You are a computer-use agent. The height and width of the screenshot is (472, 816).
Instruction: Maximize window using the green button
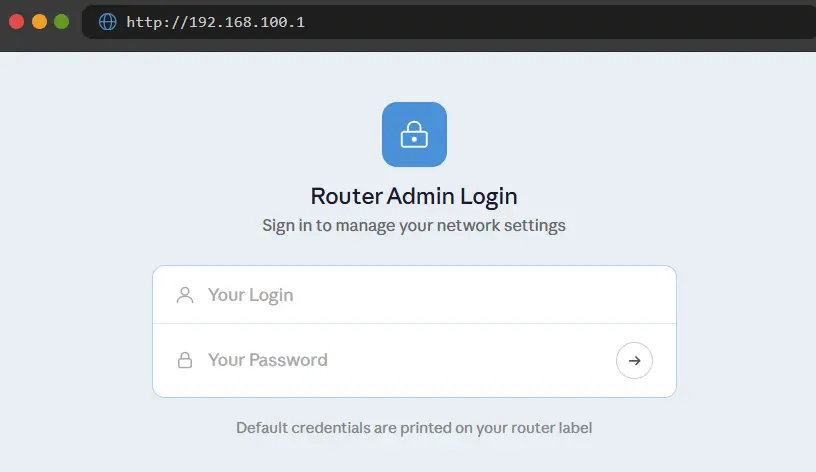62,22
